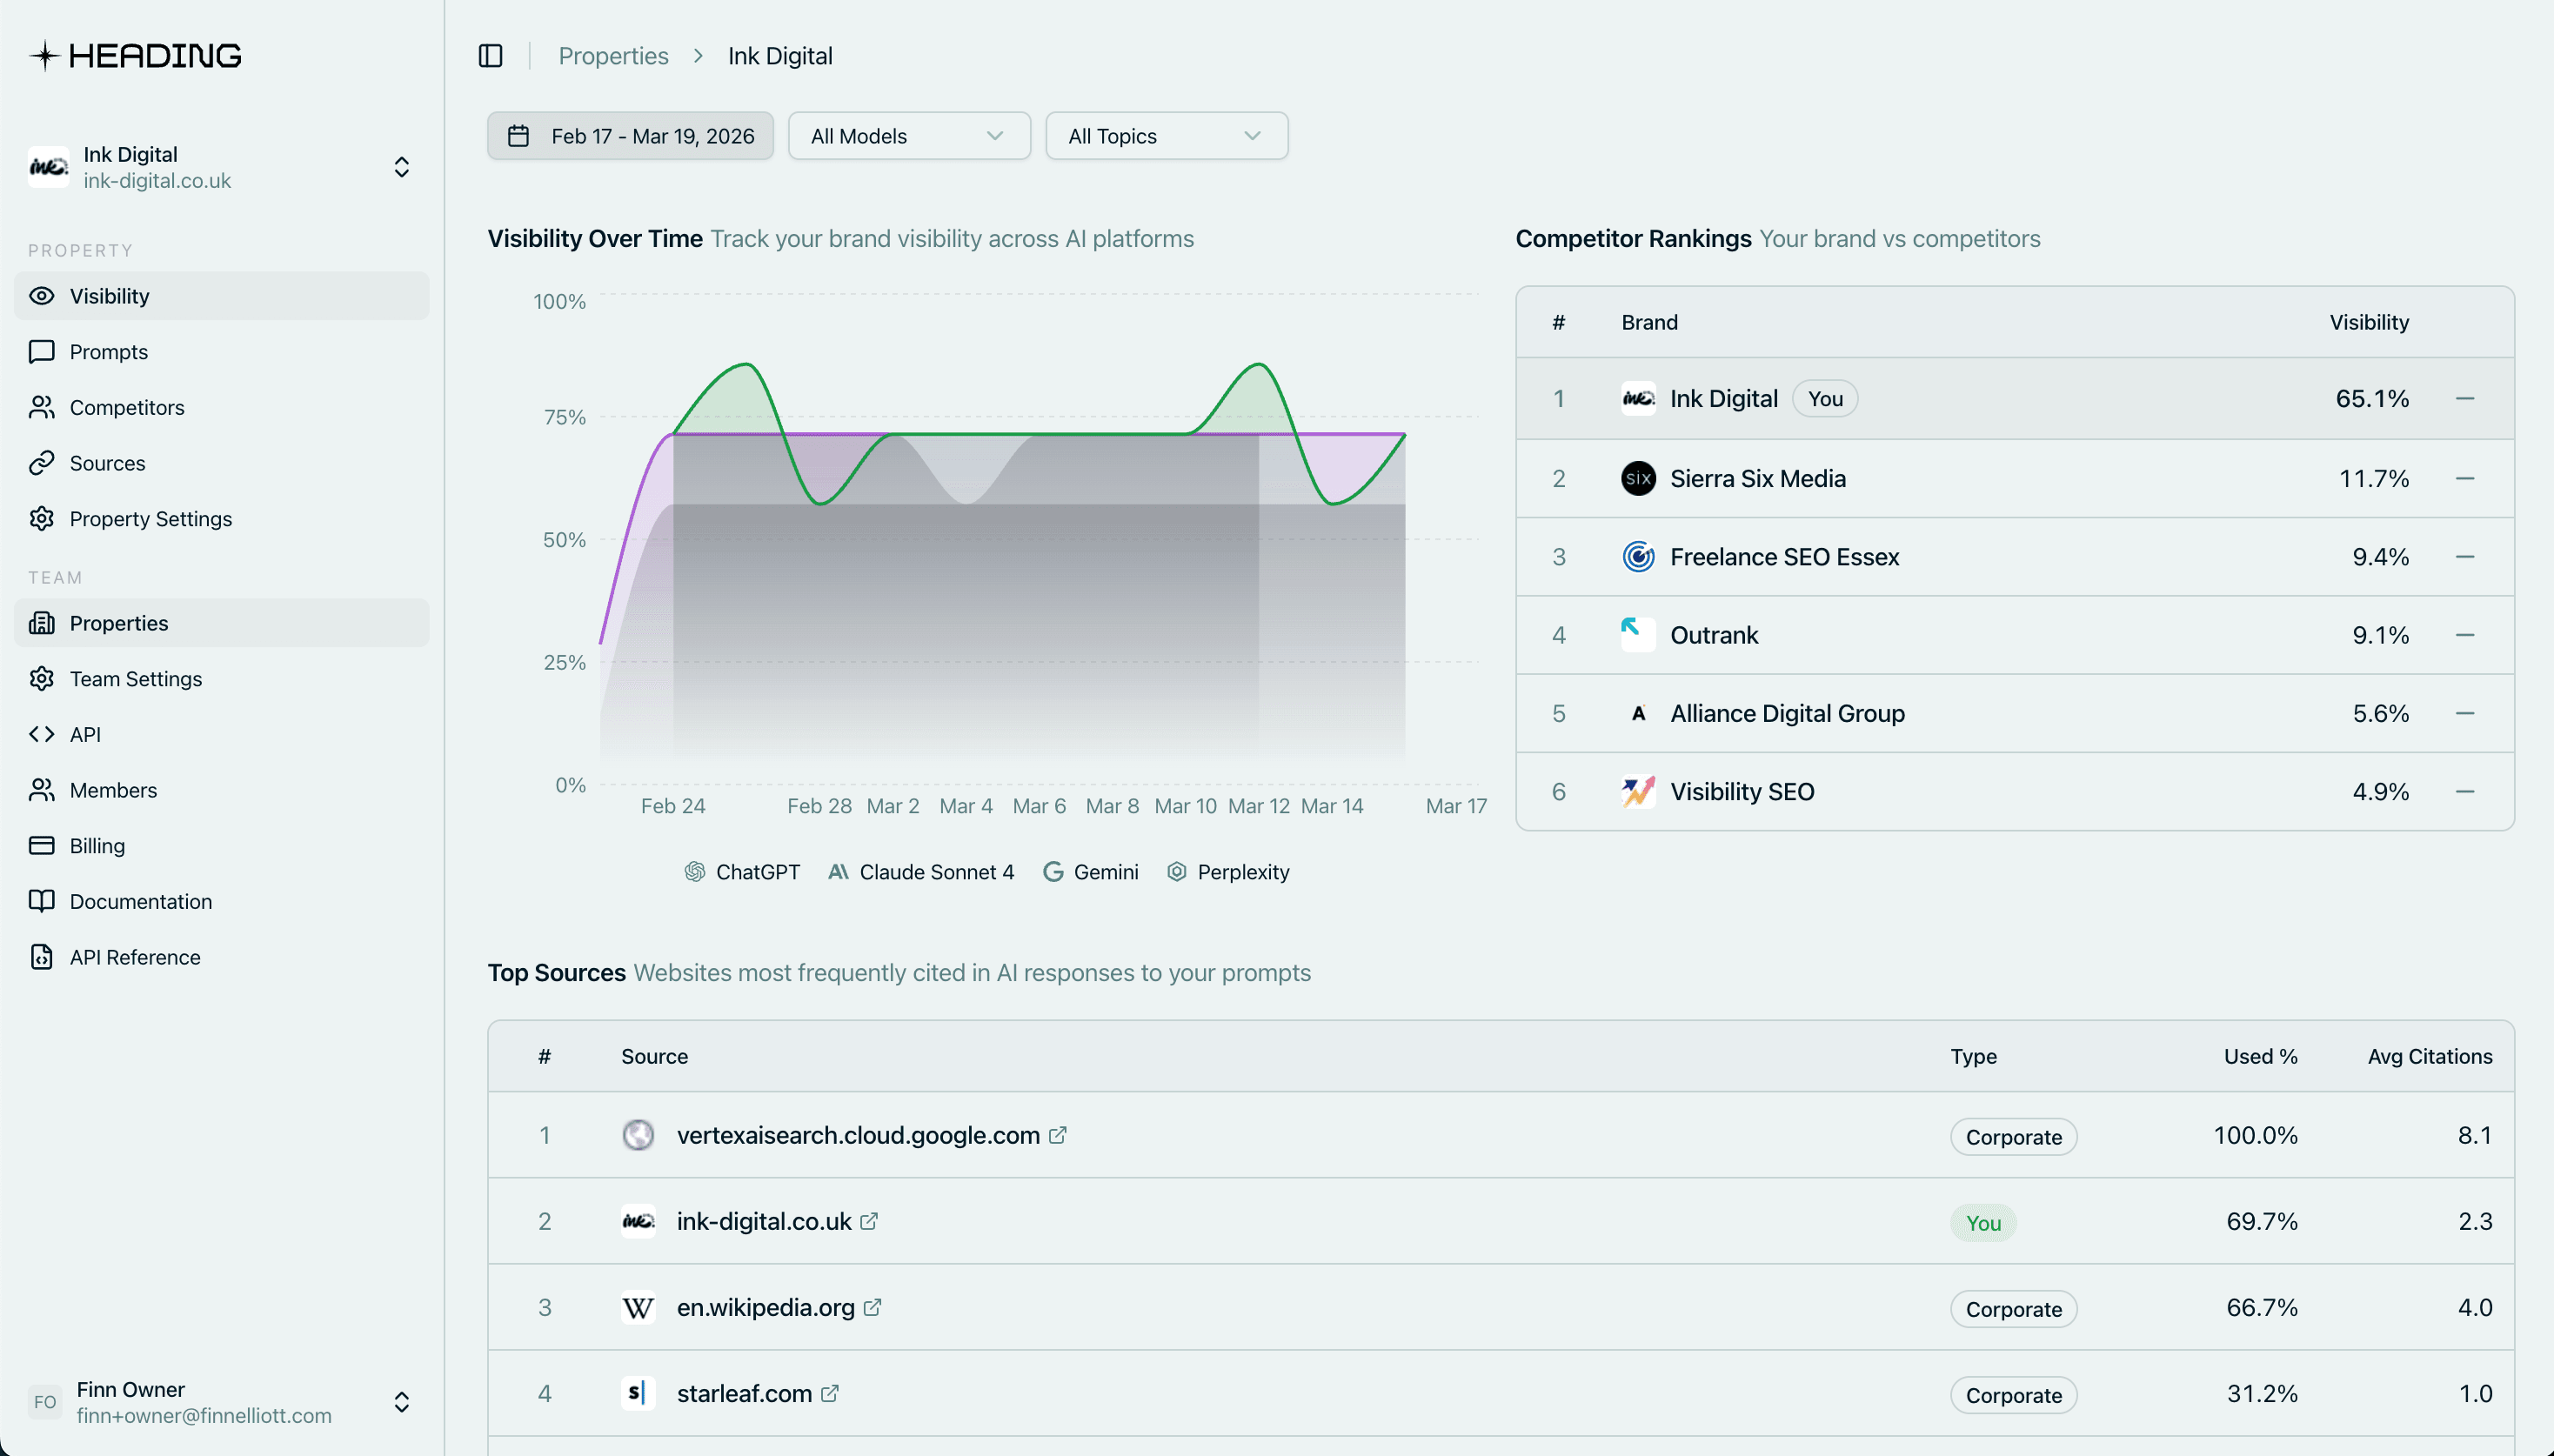Open the Prompts section
Image resolution: width=2554 pixels, height=1456 pixels.
tap(107, 351)
